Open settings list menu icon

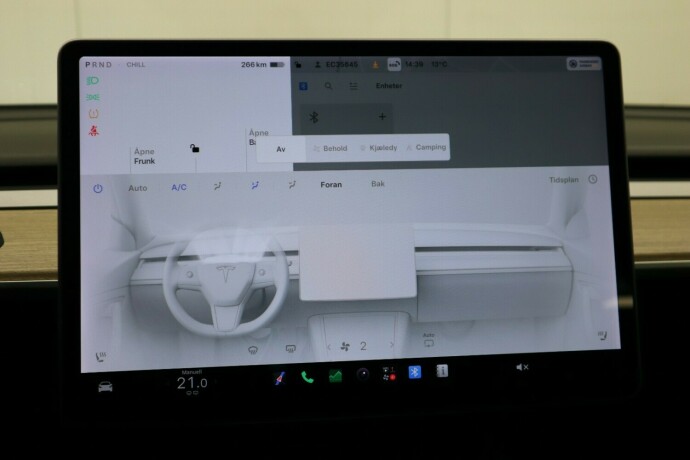click(x=353, y=86)
